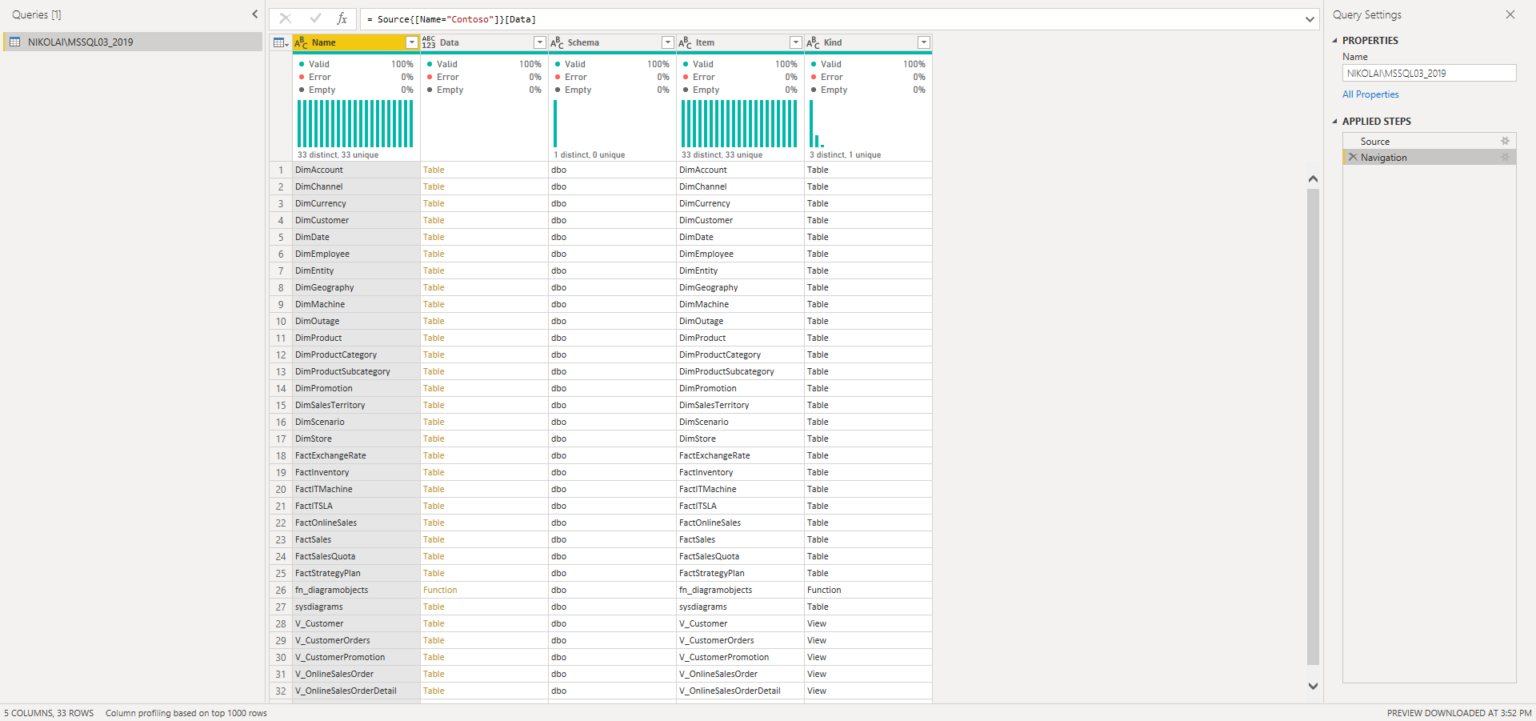Select the Name column header

click(356, 43)
